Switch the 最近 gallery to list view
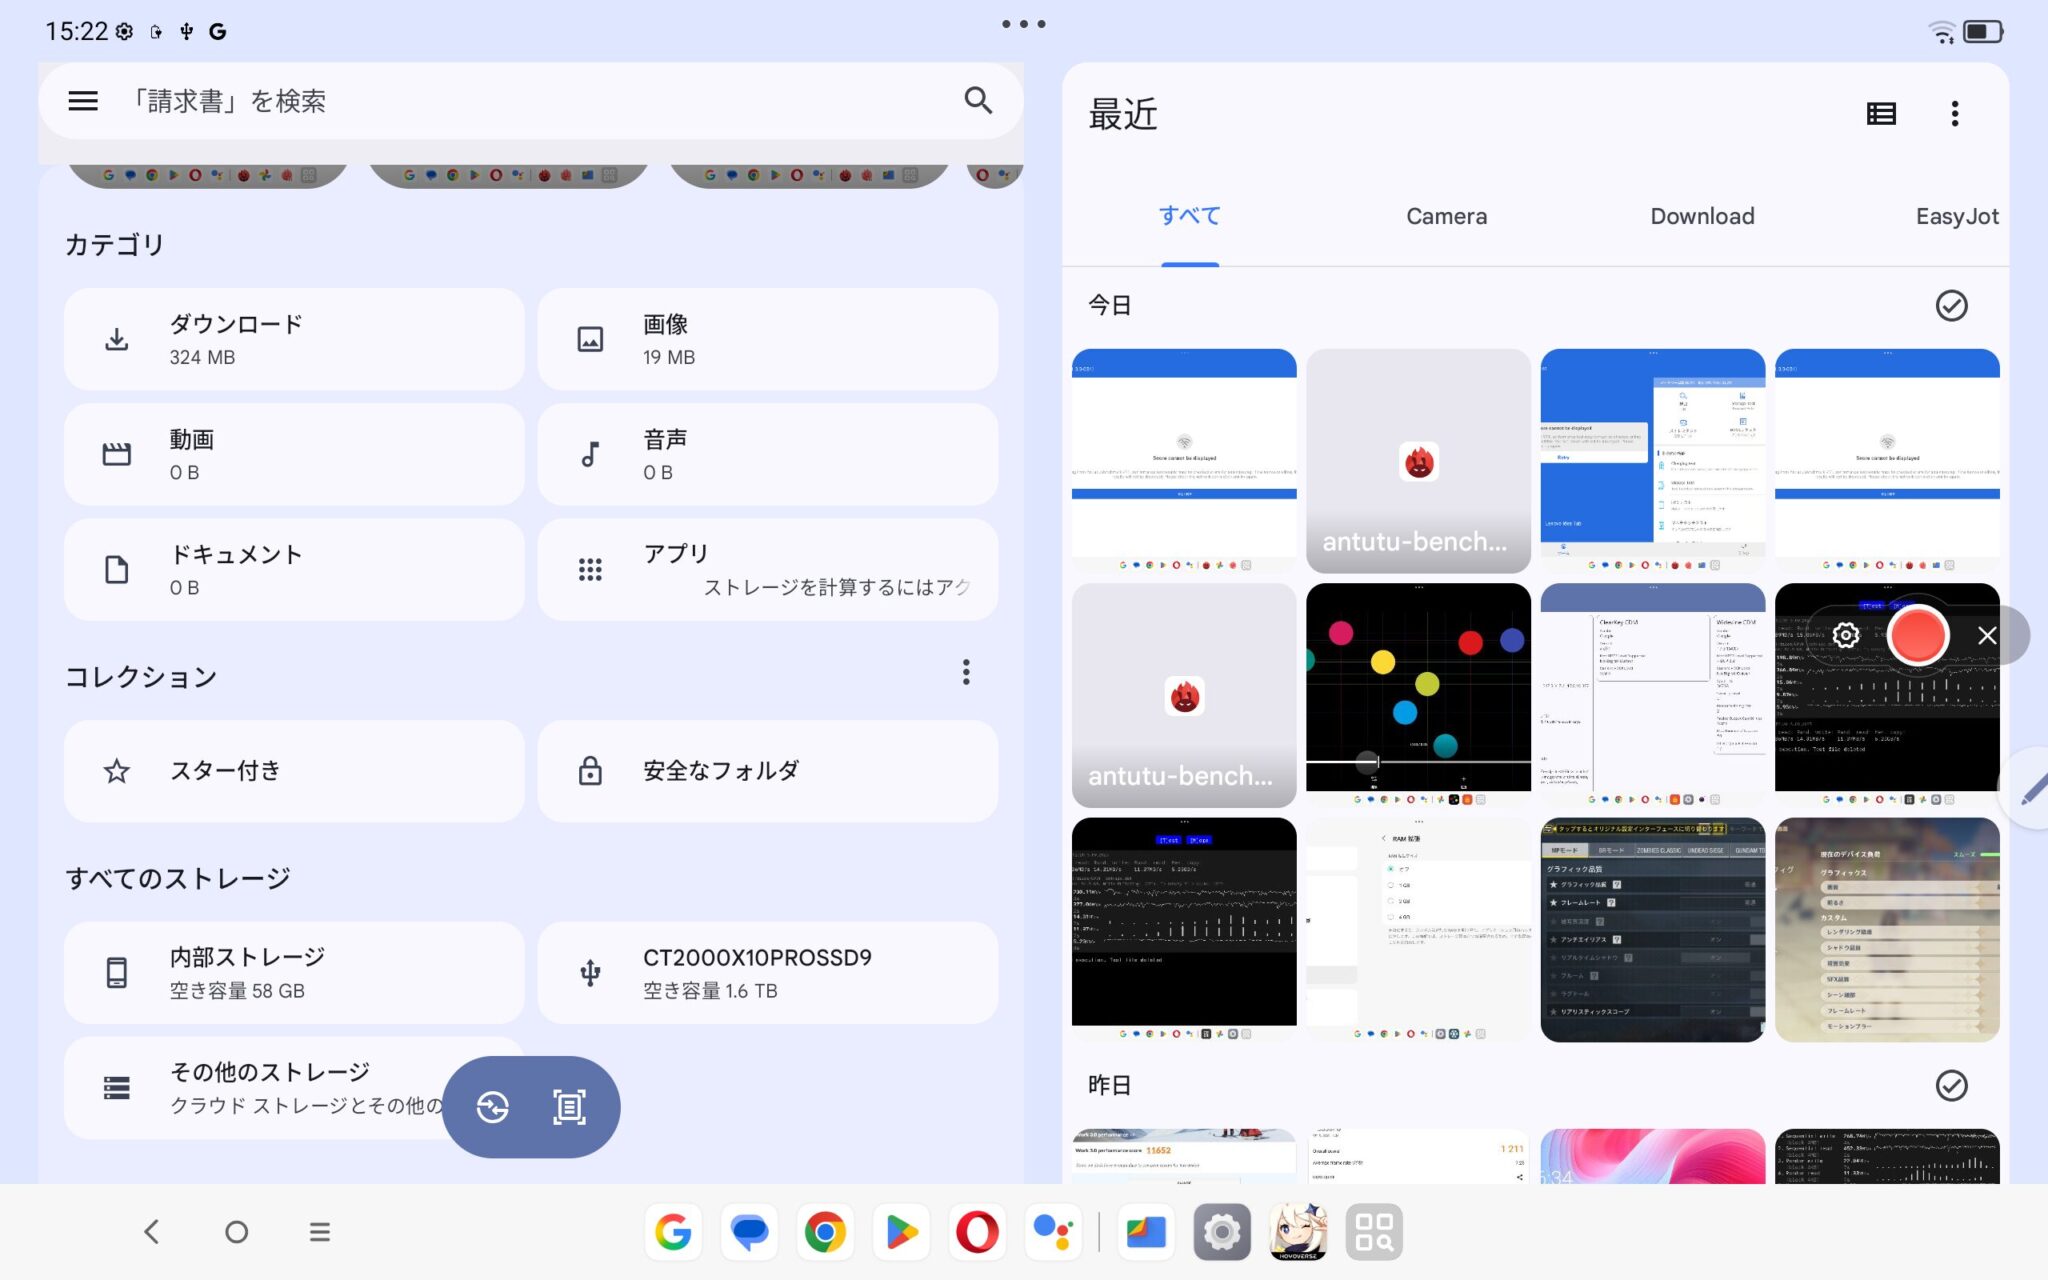This screenshot has height=1280, width=2048. click(1881, 113)
